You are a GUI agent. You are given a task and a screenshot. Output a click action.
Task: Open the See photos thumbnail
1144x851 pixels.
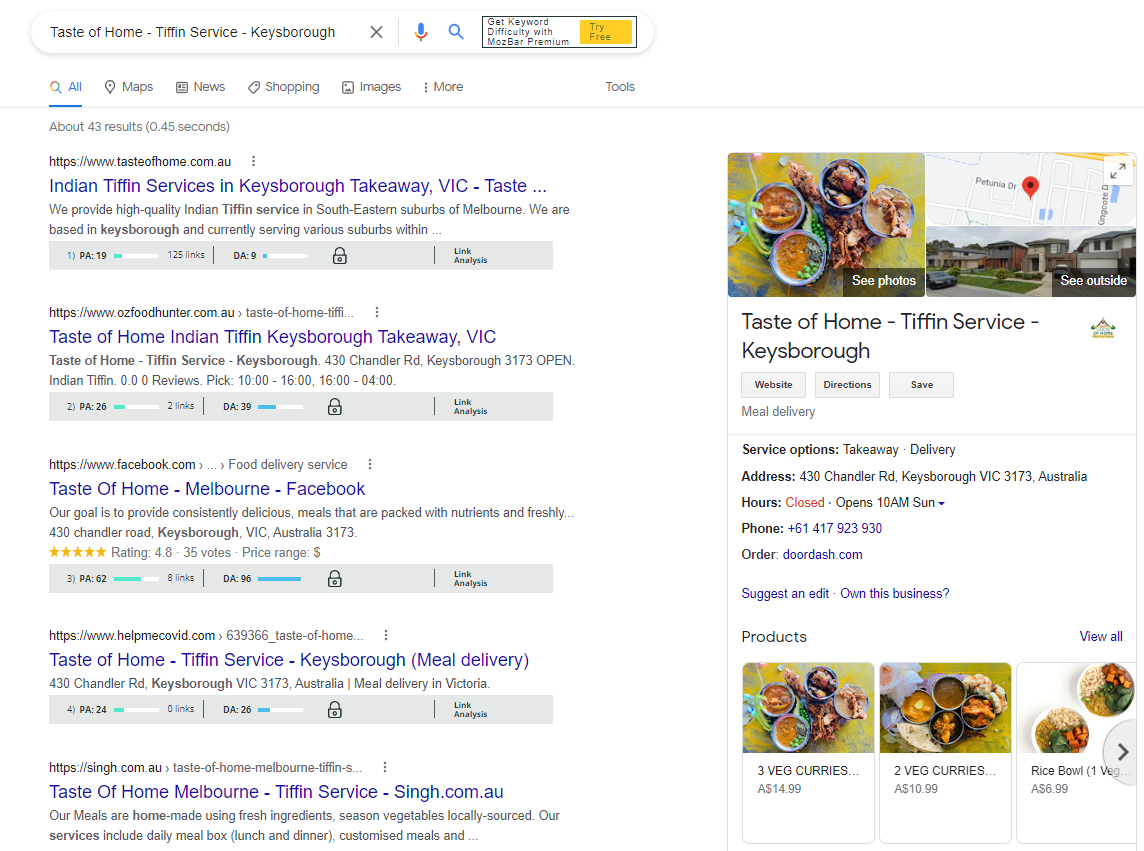(x=826, y=225)
